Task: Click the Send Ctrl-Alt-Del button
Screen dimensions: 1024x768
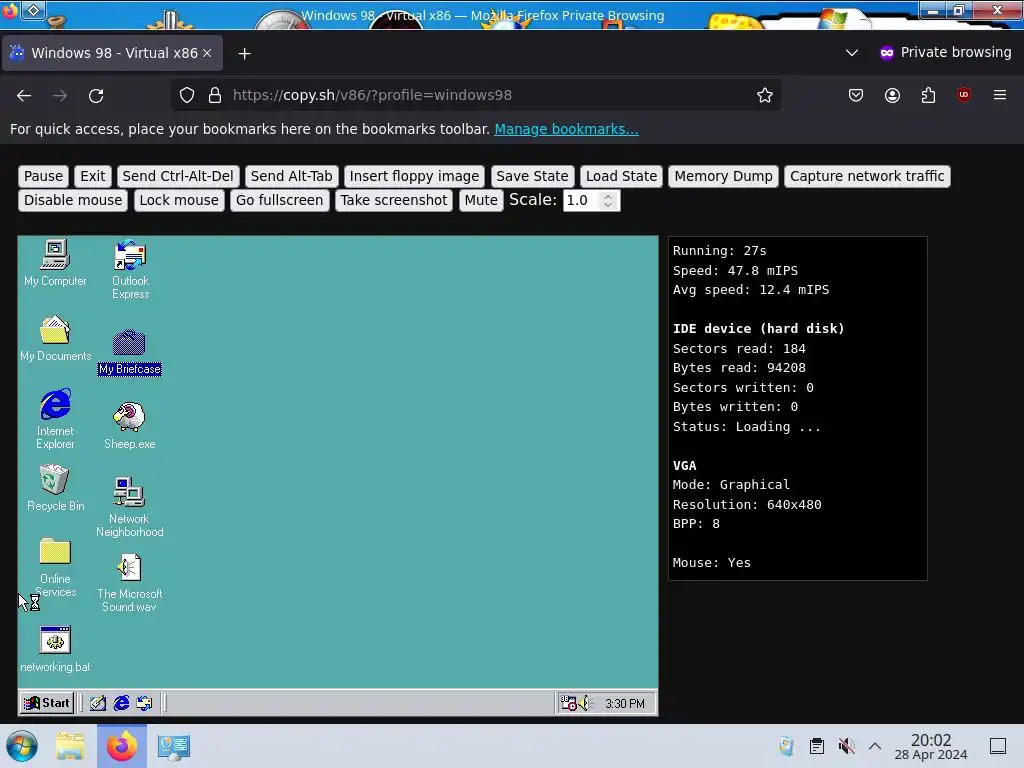Action: [178, 176]
